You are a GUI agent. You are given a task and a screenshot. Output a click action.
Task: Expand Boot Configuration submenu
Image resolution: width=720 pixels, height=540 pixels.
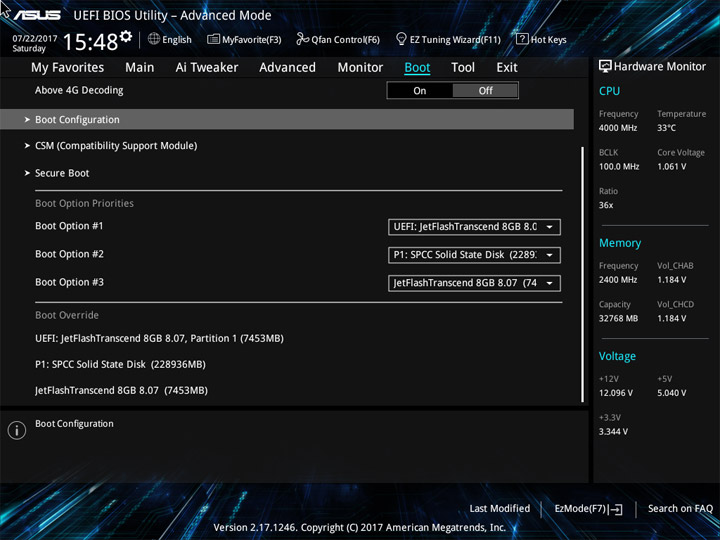tap(287, 119)
